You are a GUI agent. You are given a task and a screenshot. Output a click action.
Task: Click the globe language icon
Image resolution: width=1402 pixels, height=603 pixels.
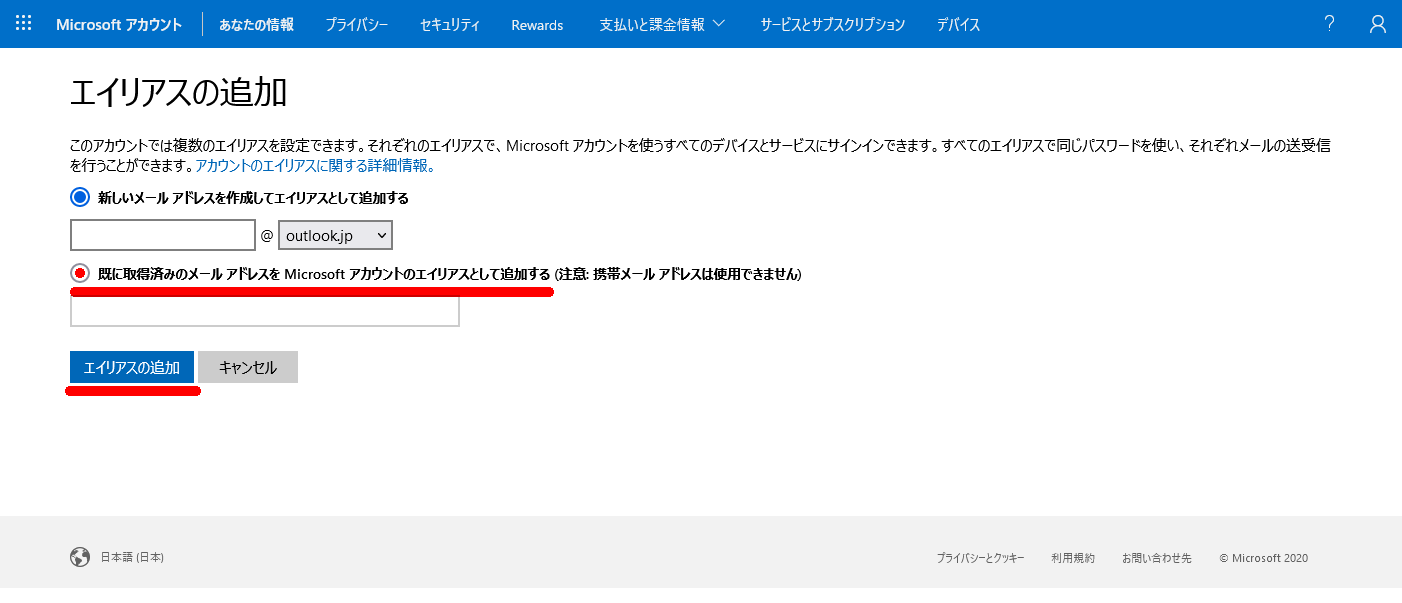click(x=80, y=557)
